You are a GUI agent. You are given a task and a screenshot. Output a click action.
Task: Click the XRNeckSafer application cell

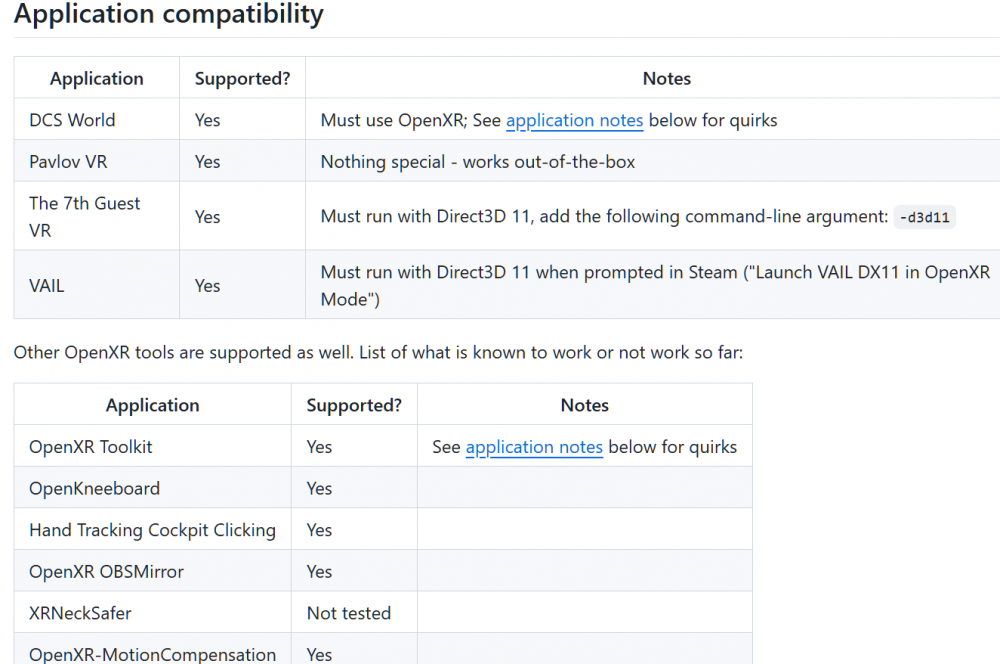click(80, 613)
